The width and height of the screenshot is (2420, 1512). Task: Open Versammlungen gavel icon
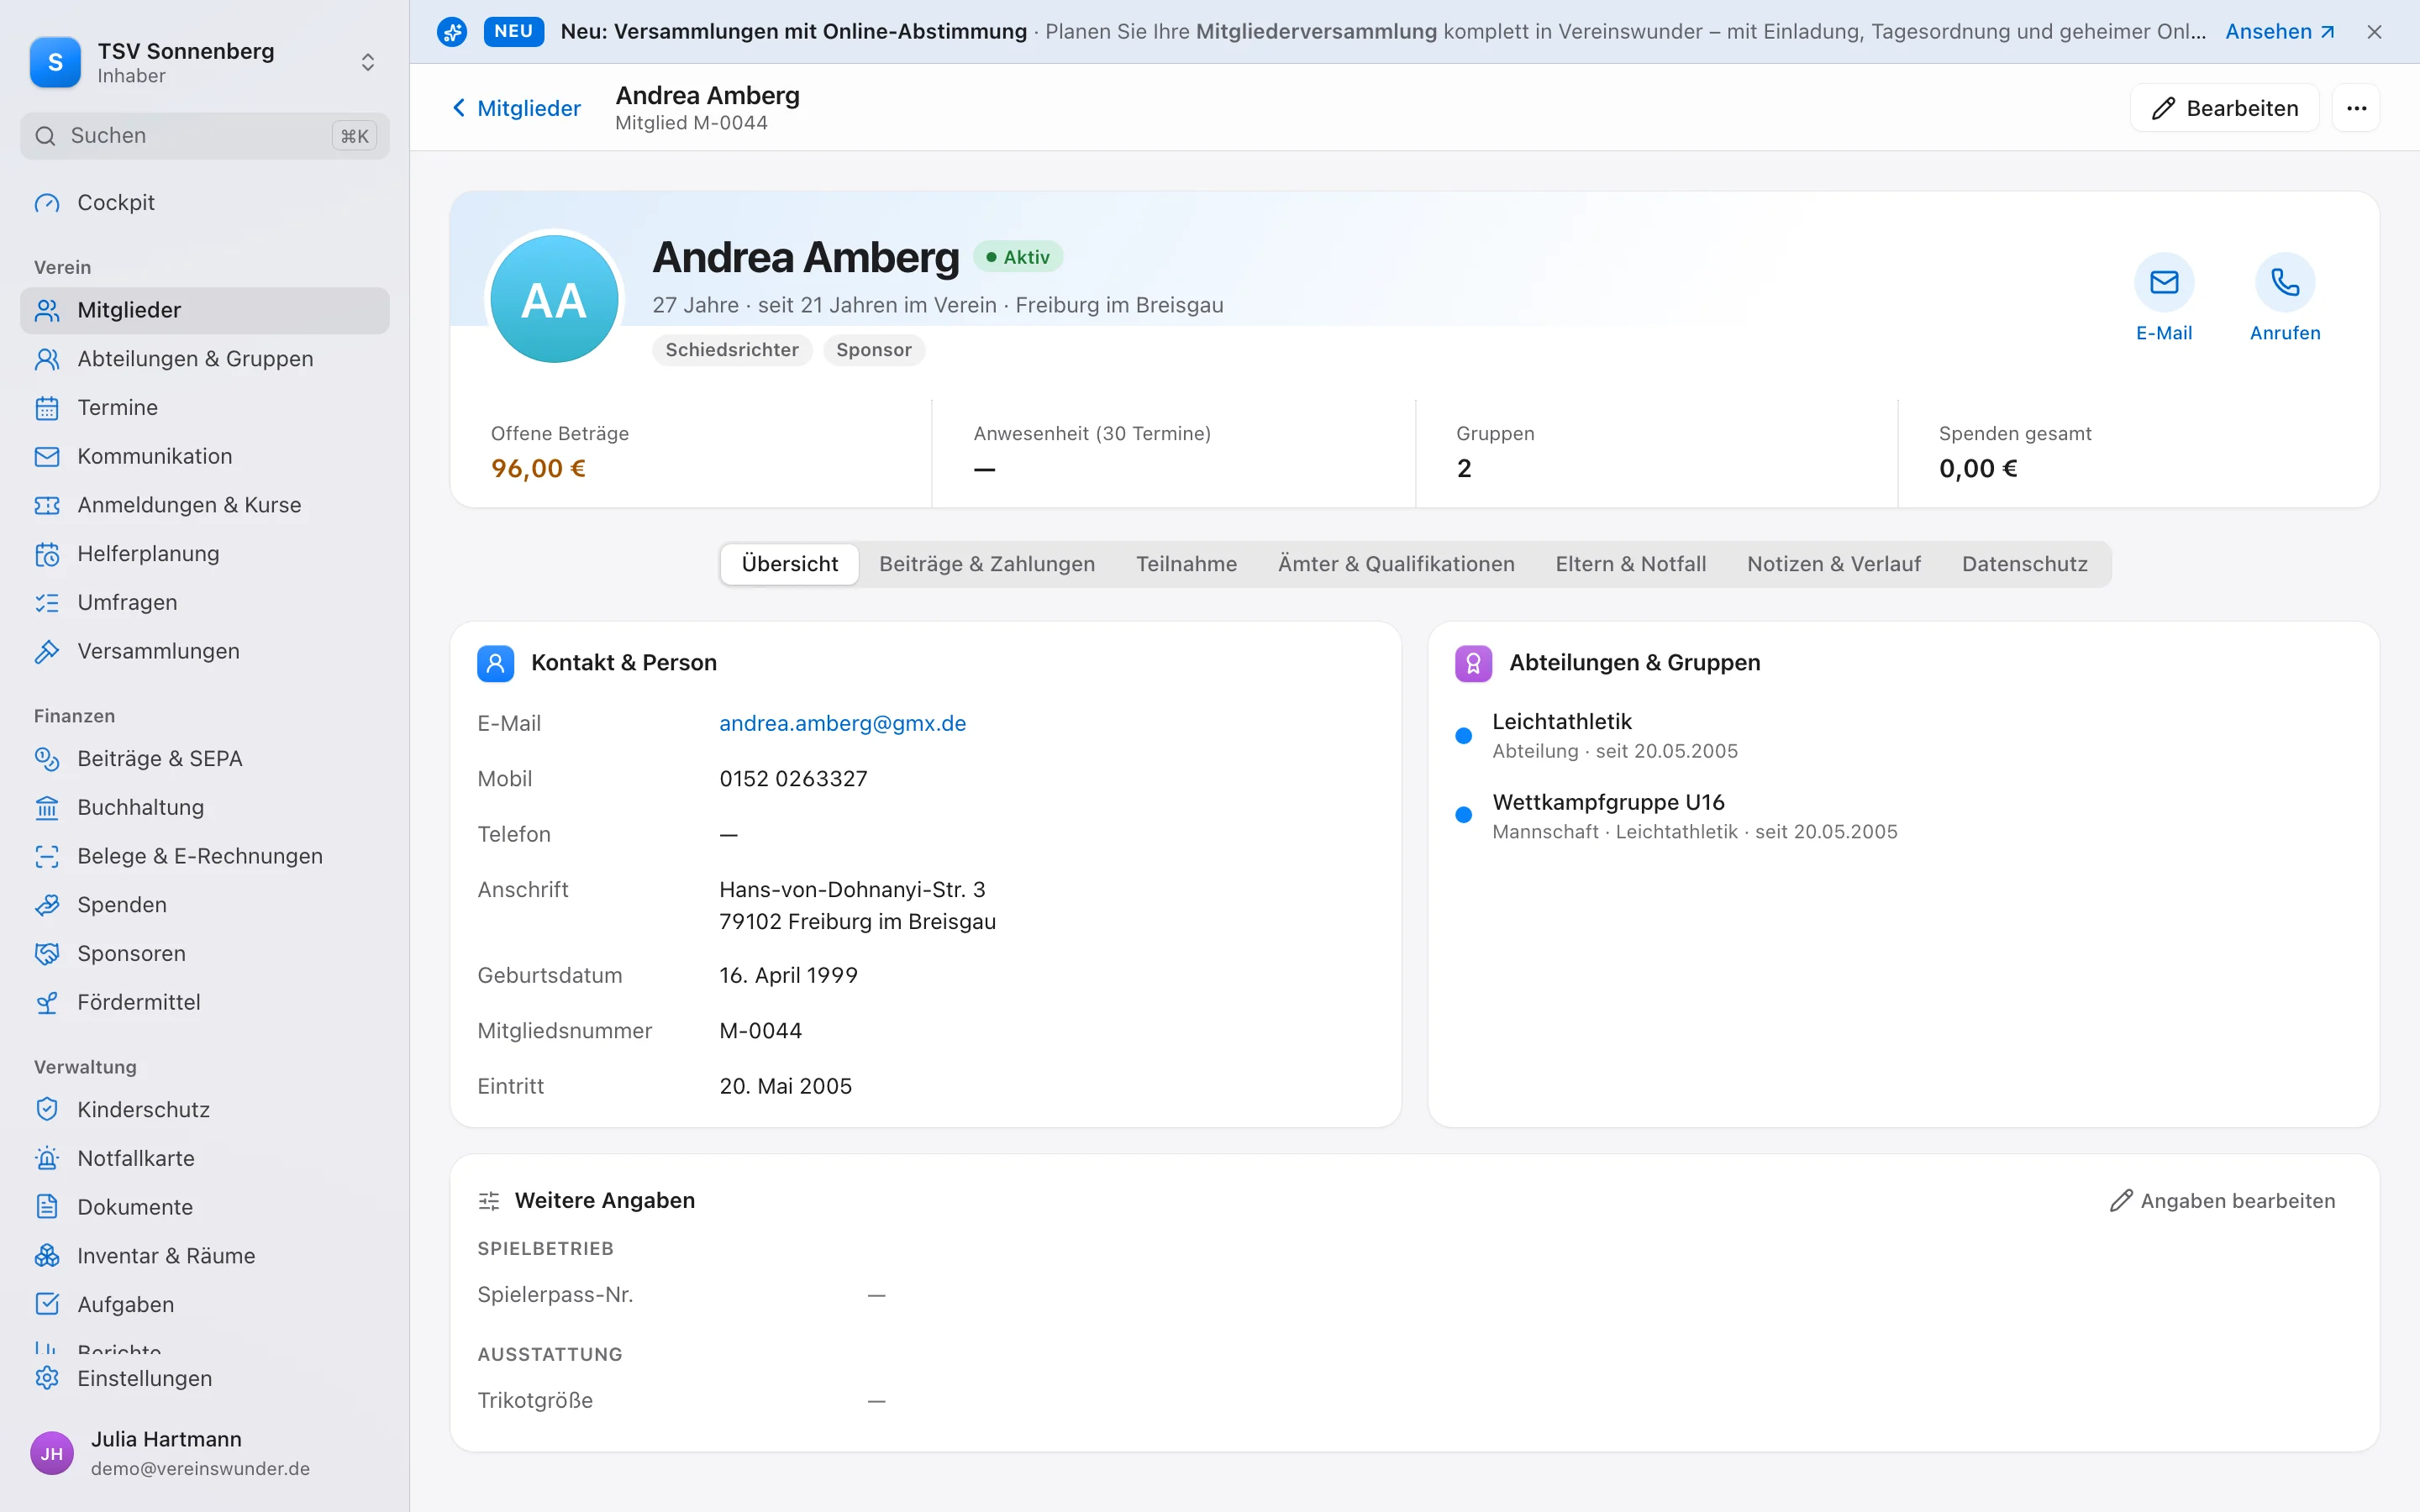pos(47,652)
